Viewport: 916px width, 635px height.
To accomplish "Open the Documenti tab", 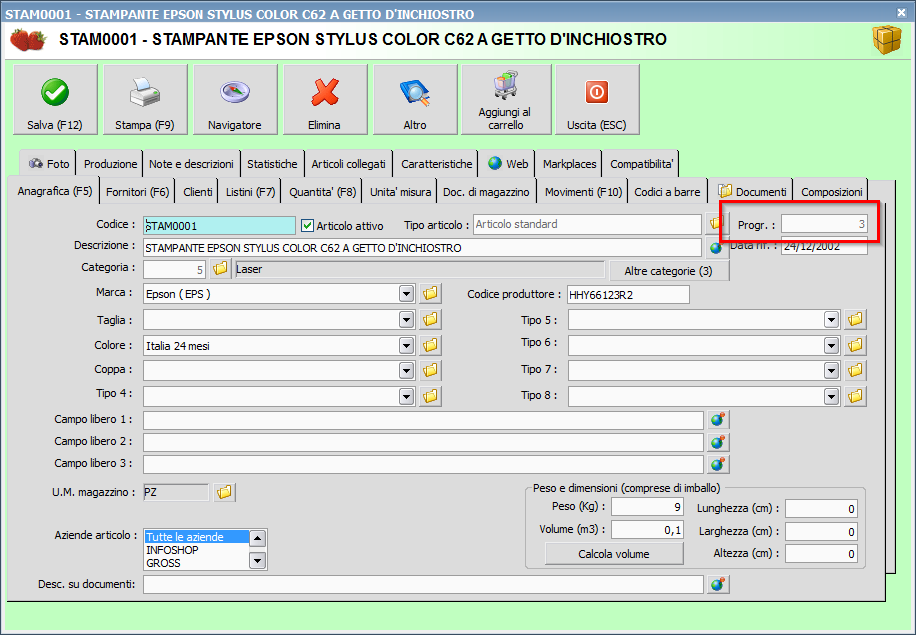I will pos(752,192).
